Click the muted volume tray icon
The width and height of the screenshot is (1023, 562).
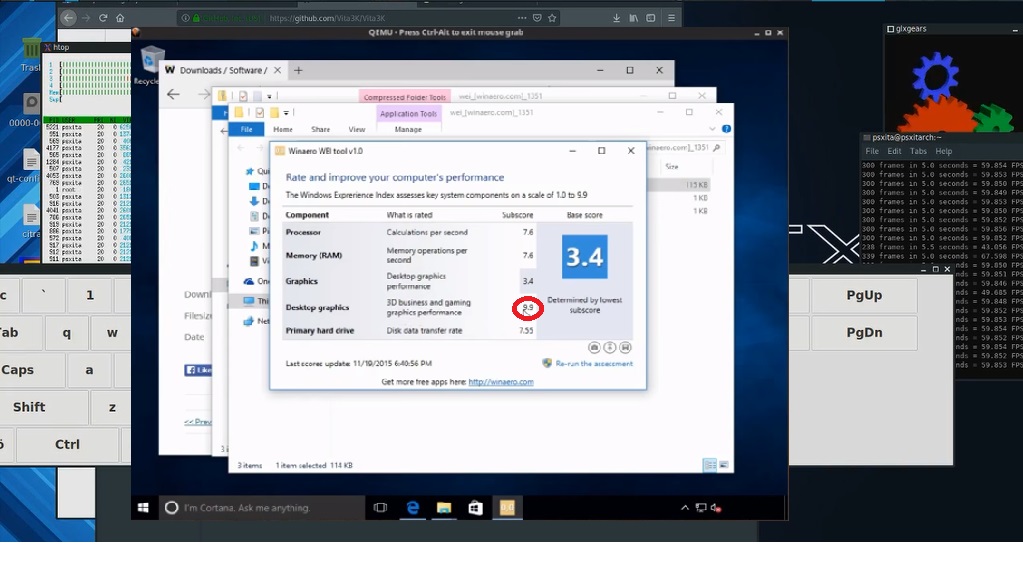tap(715, 508)
